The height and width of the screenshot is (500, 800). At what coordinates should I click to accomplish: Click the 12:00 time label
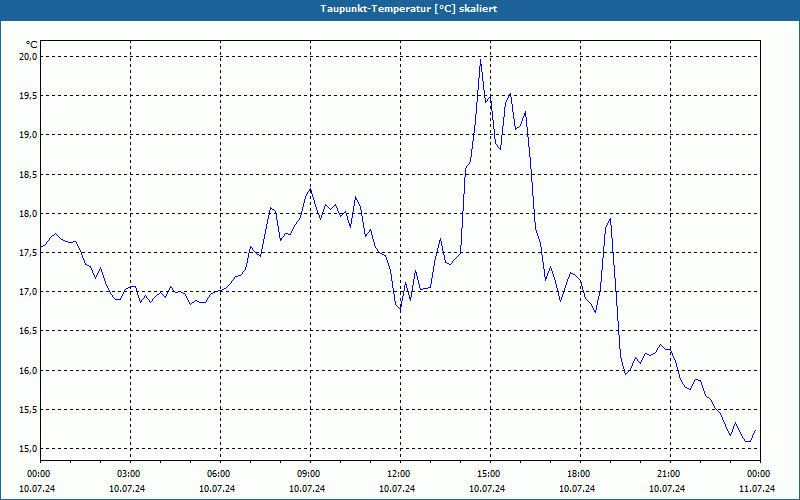[400, 474]
